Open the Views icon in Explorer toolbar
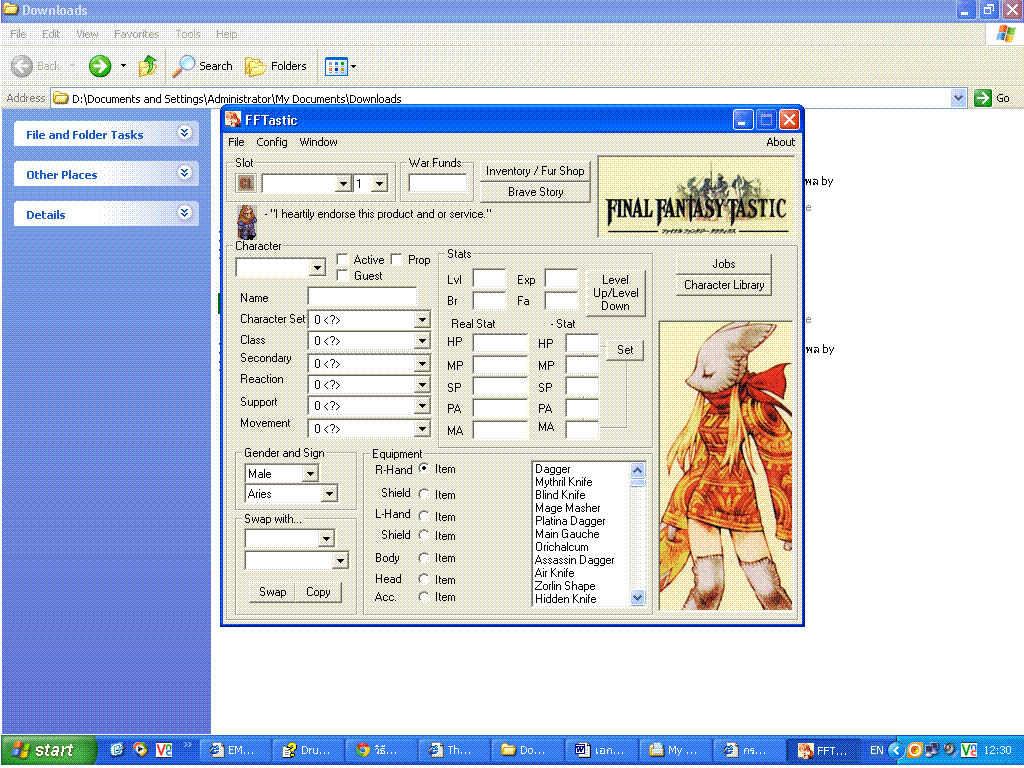This screenshot has height=768, width=1024. pyautogui.click(x=336, y=66)
